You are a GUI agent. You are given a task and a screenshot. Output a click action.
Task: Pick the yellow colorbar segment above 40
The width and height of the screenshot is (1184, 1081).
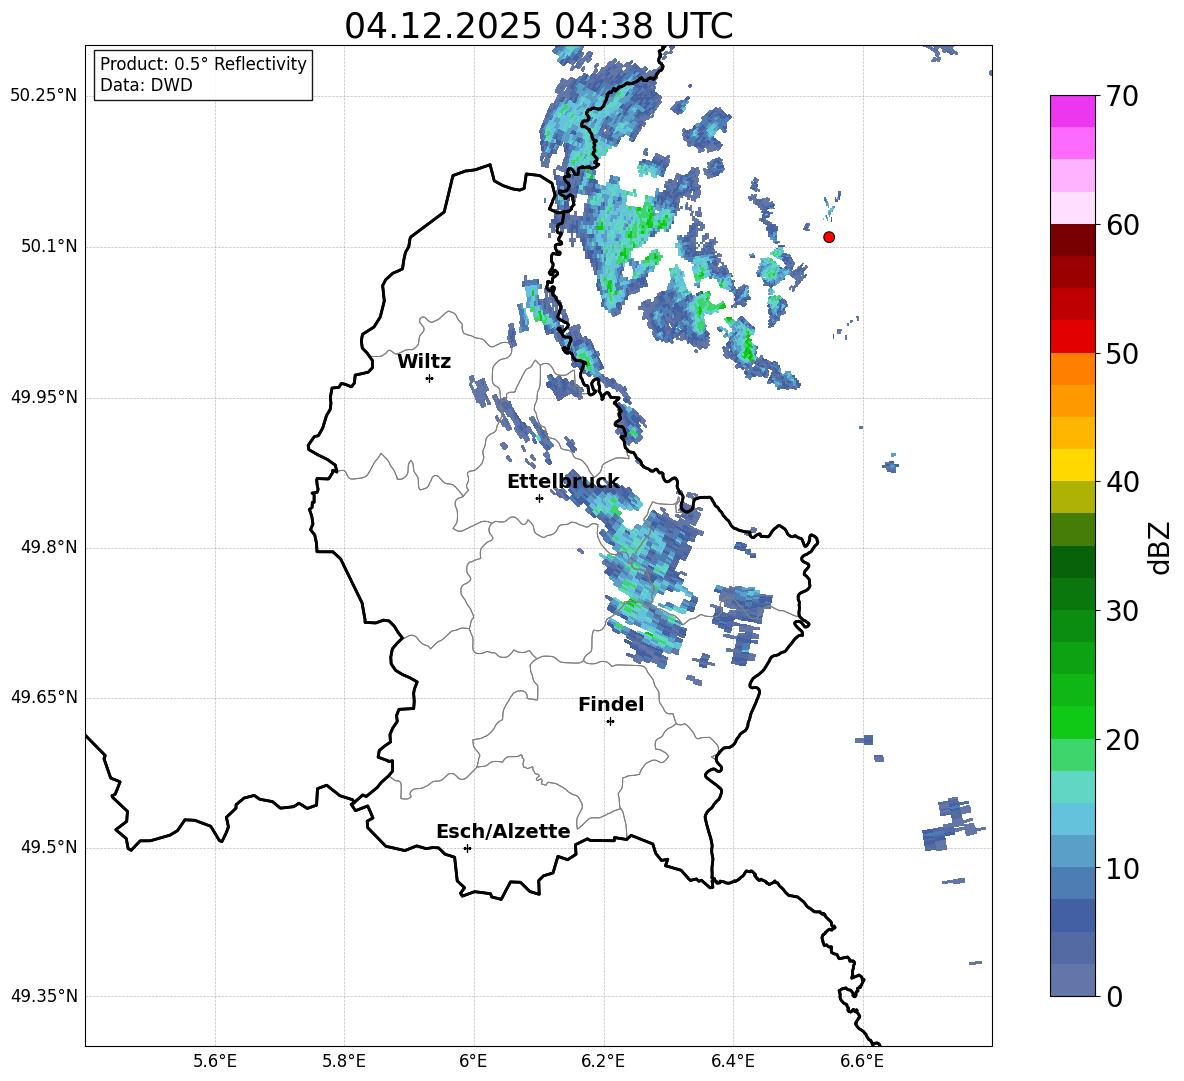1072,465
